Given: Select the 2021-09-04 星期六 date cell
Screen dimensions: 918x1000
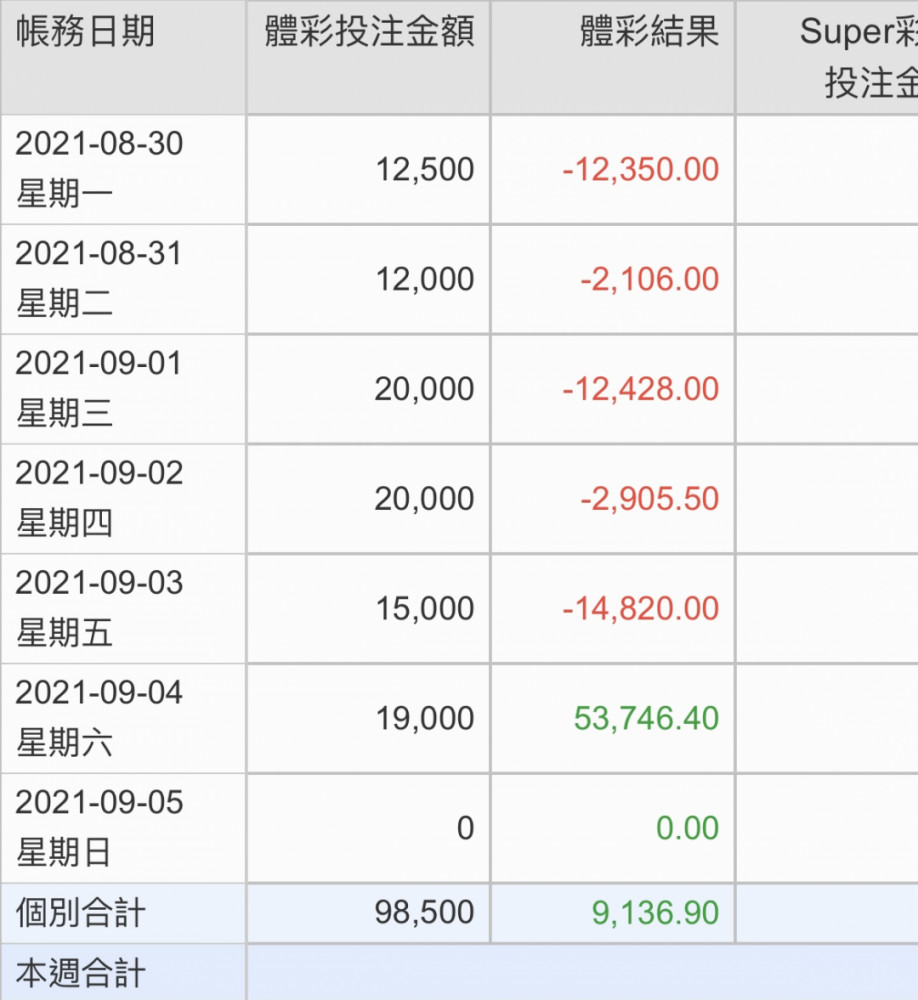Looking at the screenshot, I should 100,718.
